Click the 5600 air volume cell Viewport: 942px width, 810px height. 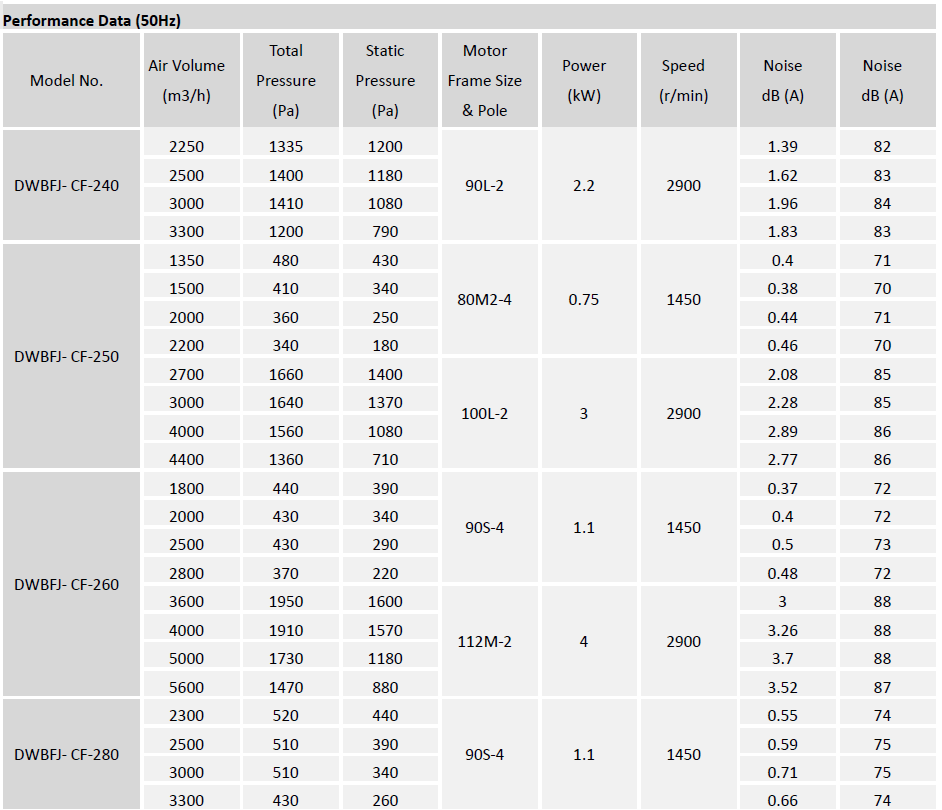click(x=187, y=688)
